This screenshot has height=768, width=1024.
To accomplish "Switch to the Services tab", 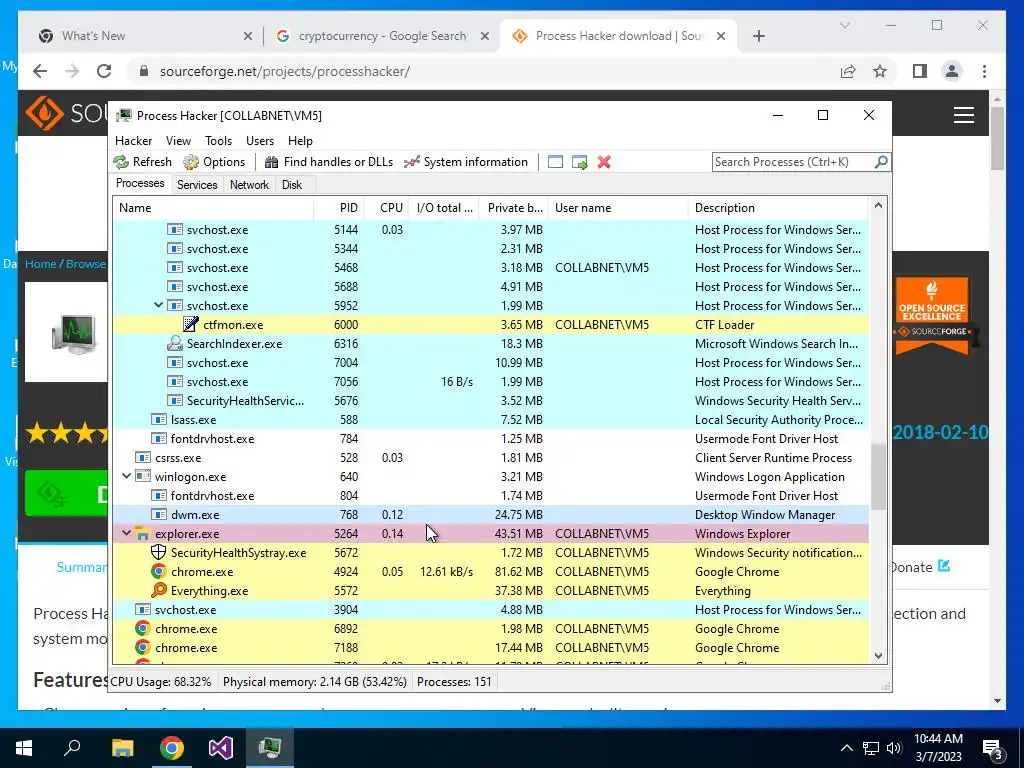I will (x=197, y=185).
